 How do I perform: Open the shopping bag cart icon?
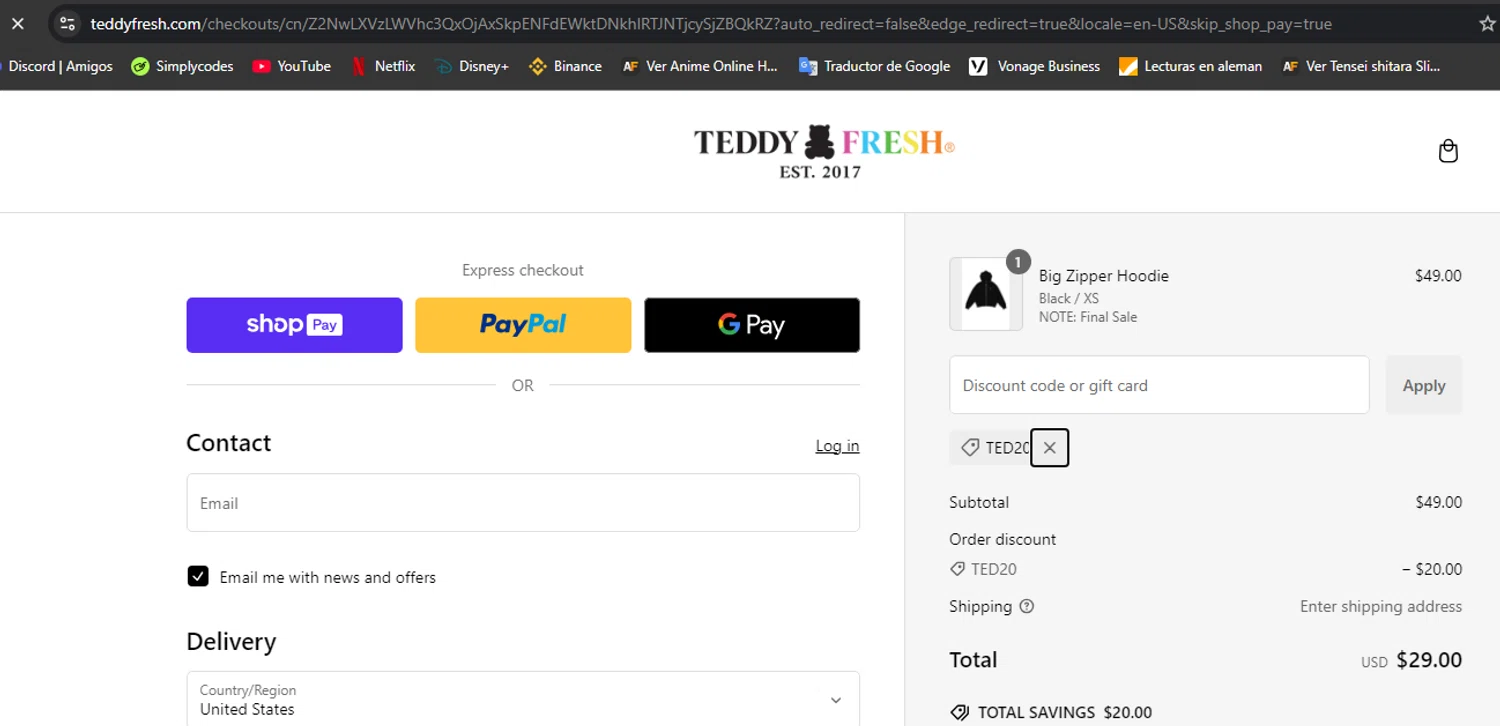point(1448,152)
